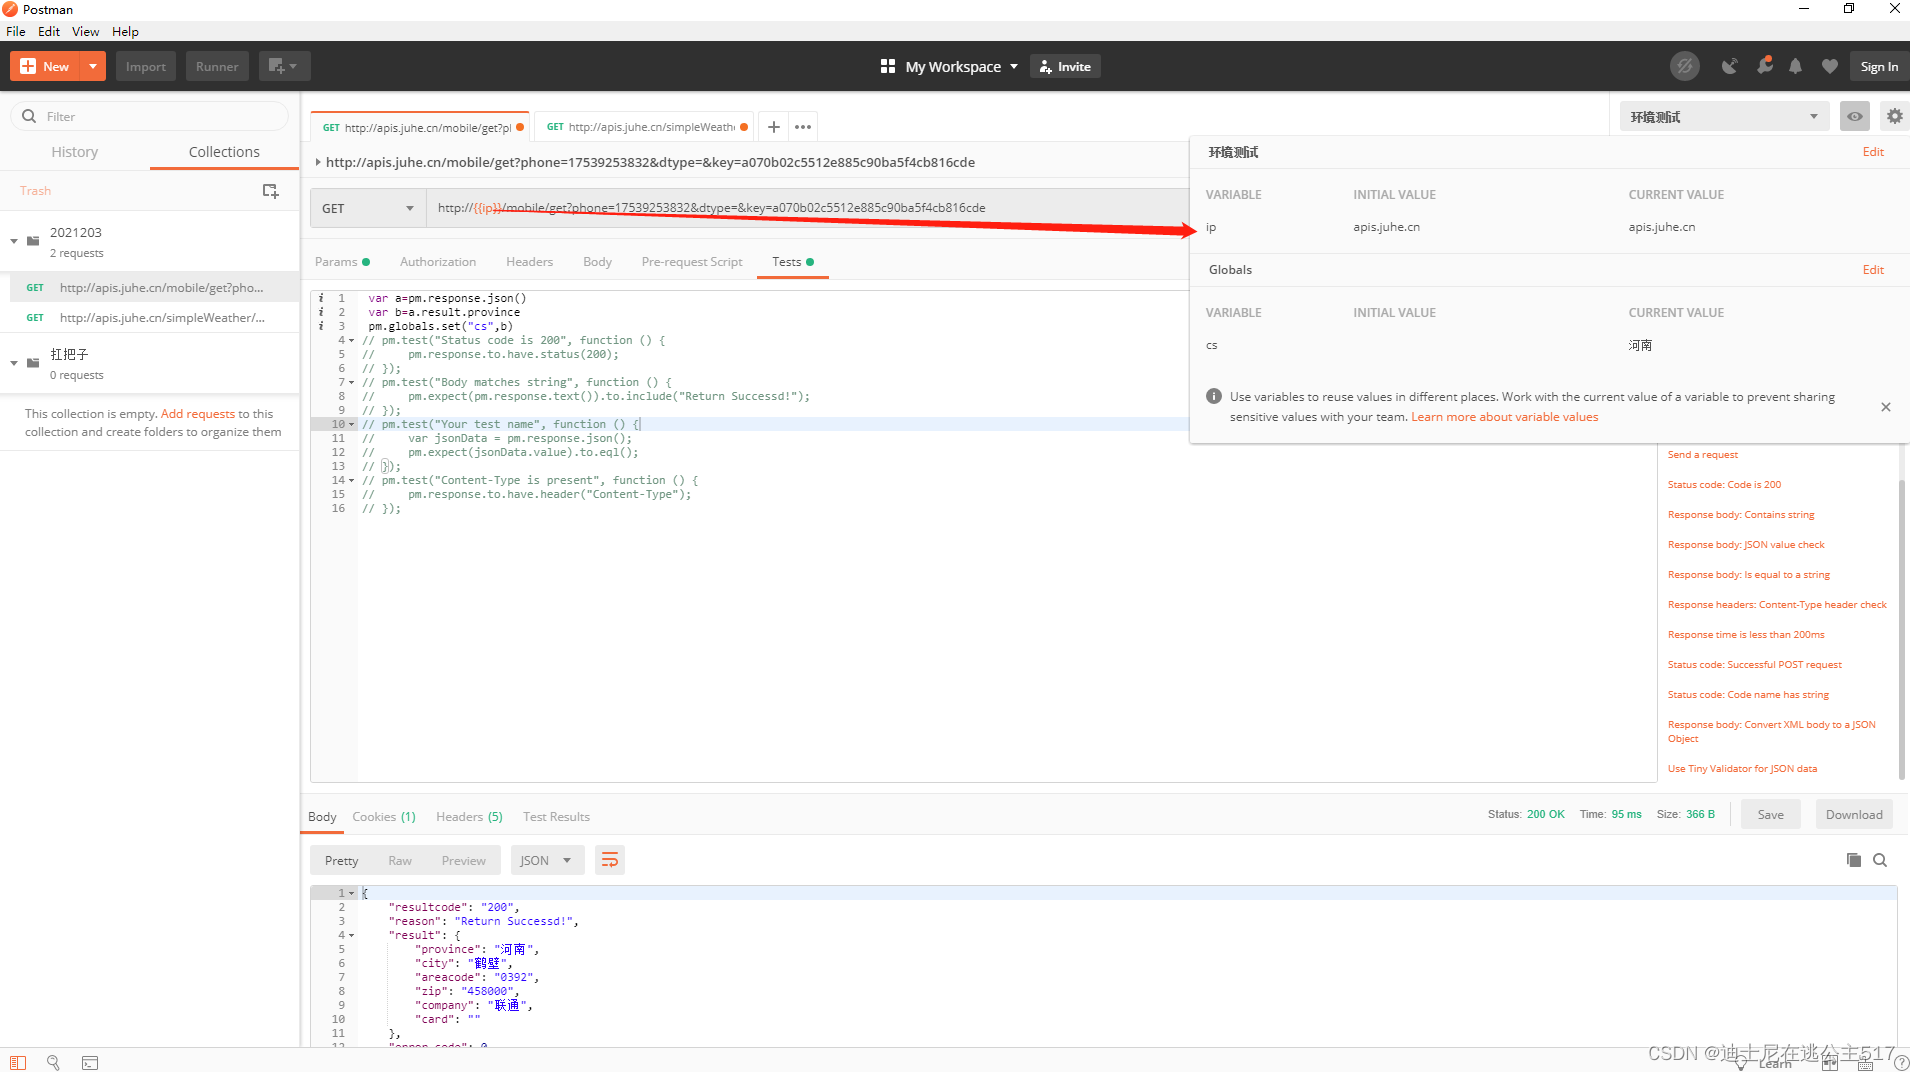Open the Postman console icon
1910x1072 pixels.
(x=90, y=1062)
